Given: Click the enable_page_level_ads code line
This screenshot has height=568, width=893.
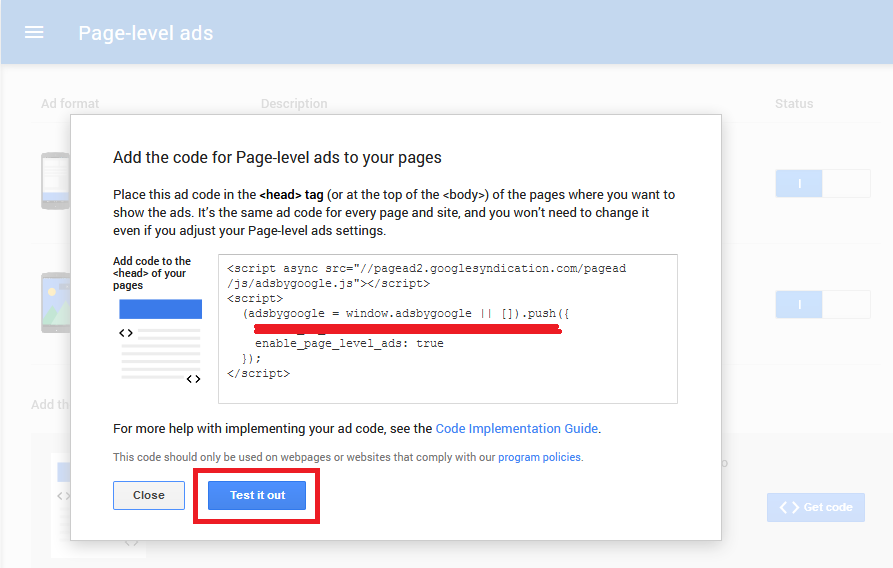Looking at the screenshot, I should [349, 344].
